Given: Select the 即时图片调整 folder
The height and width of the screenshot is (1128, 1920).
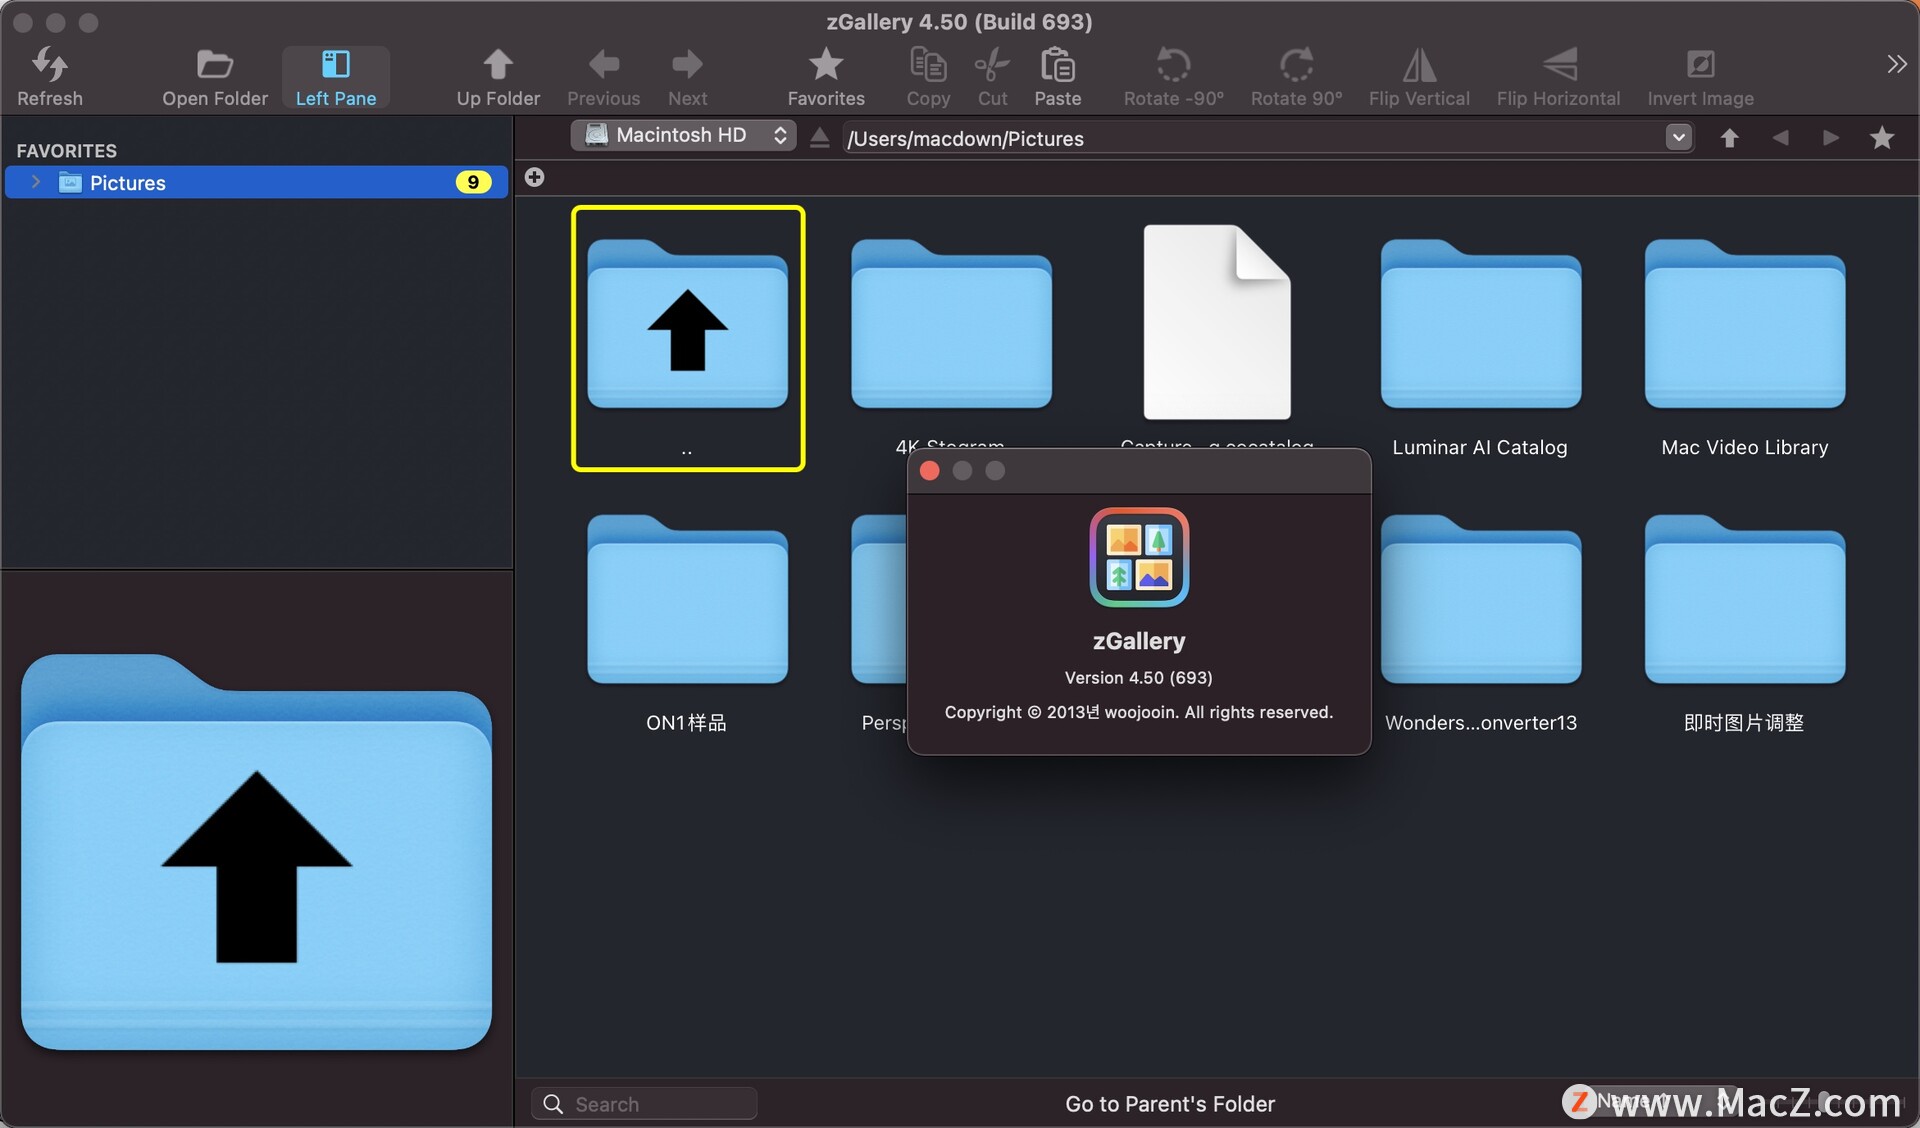Looking at the screenshot, I should (x=1745, y=600).
